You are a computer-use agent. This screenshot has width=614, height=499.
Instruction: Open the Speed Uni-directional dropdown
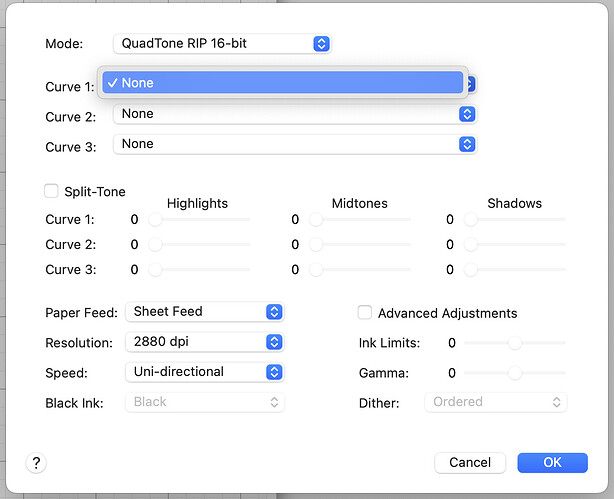point(204,372)
